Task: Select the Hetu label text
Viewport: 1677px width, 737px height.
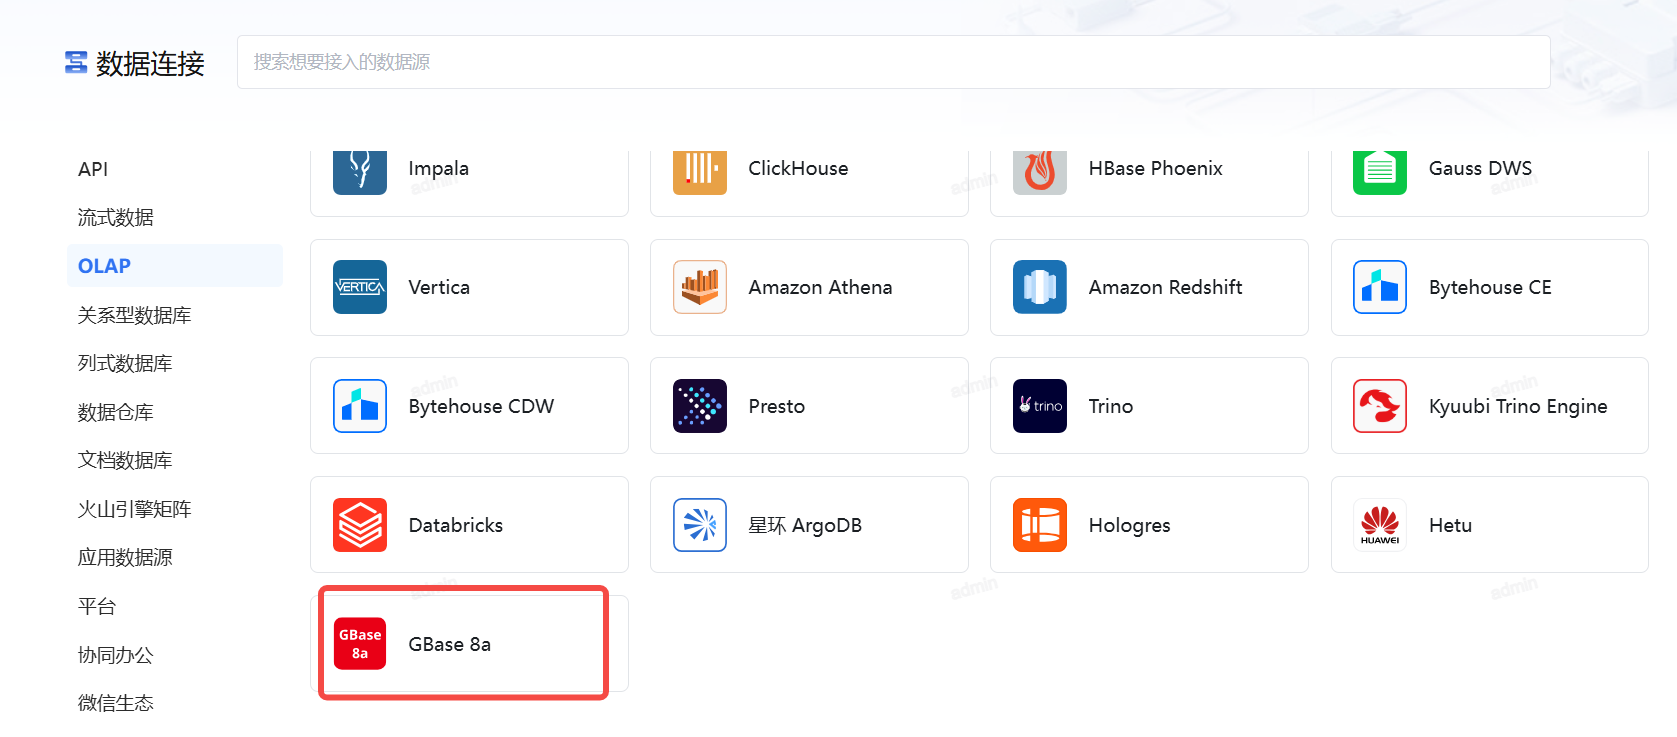Action: pyautogui.click(x=1450, y=525)
